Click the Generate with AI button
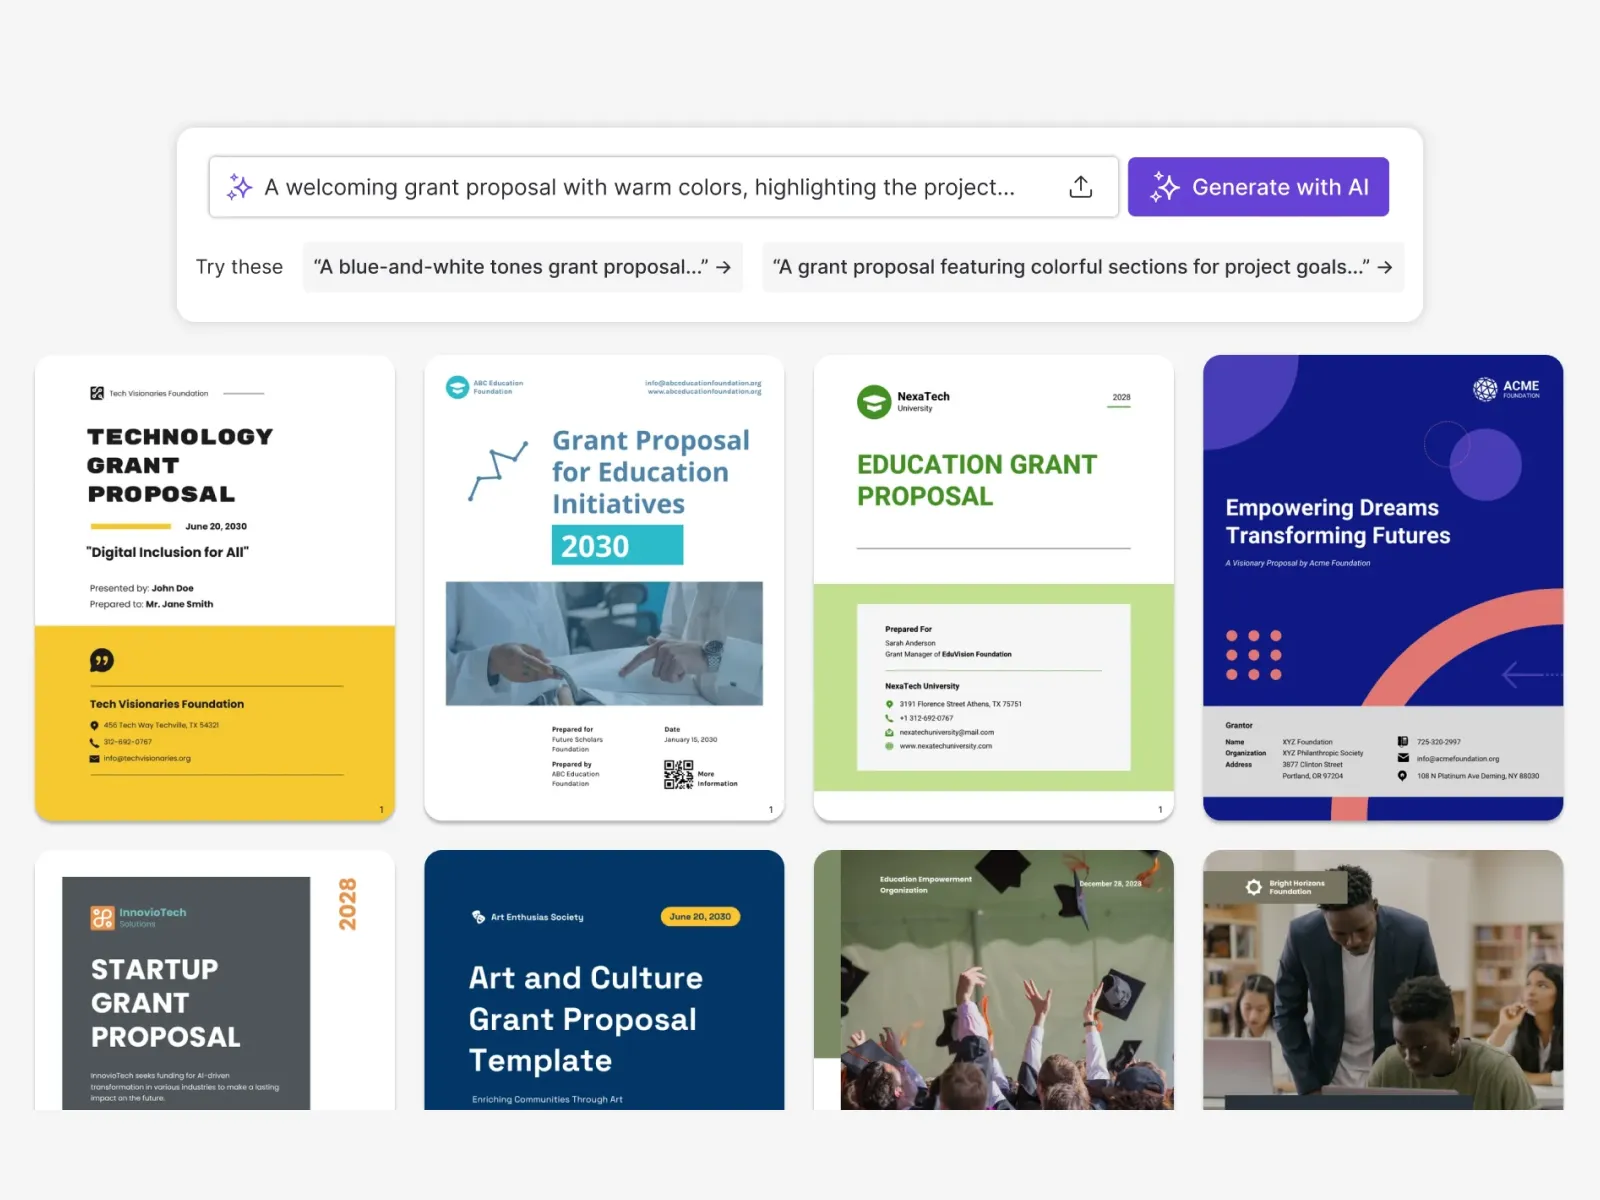Screen dimensions: 1600x1200 click(x=1258, y=187)
